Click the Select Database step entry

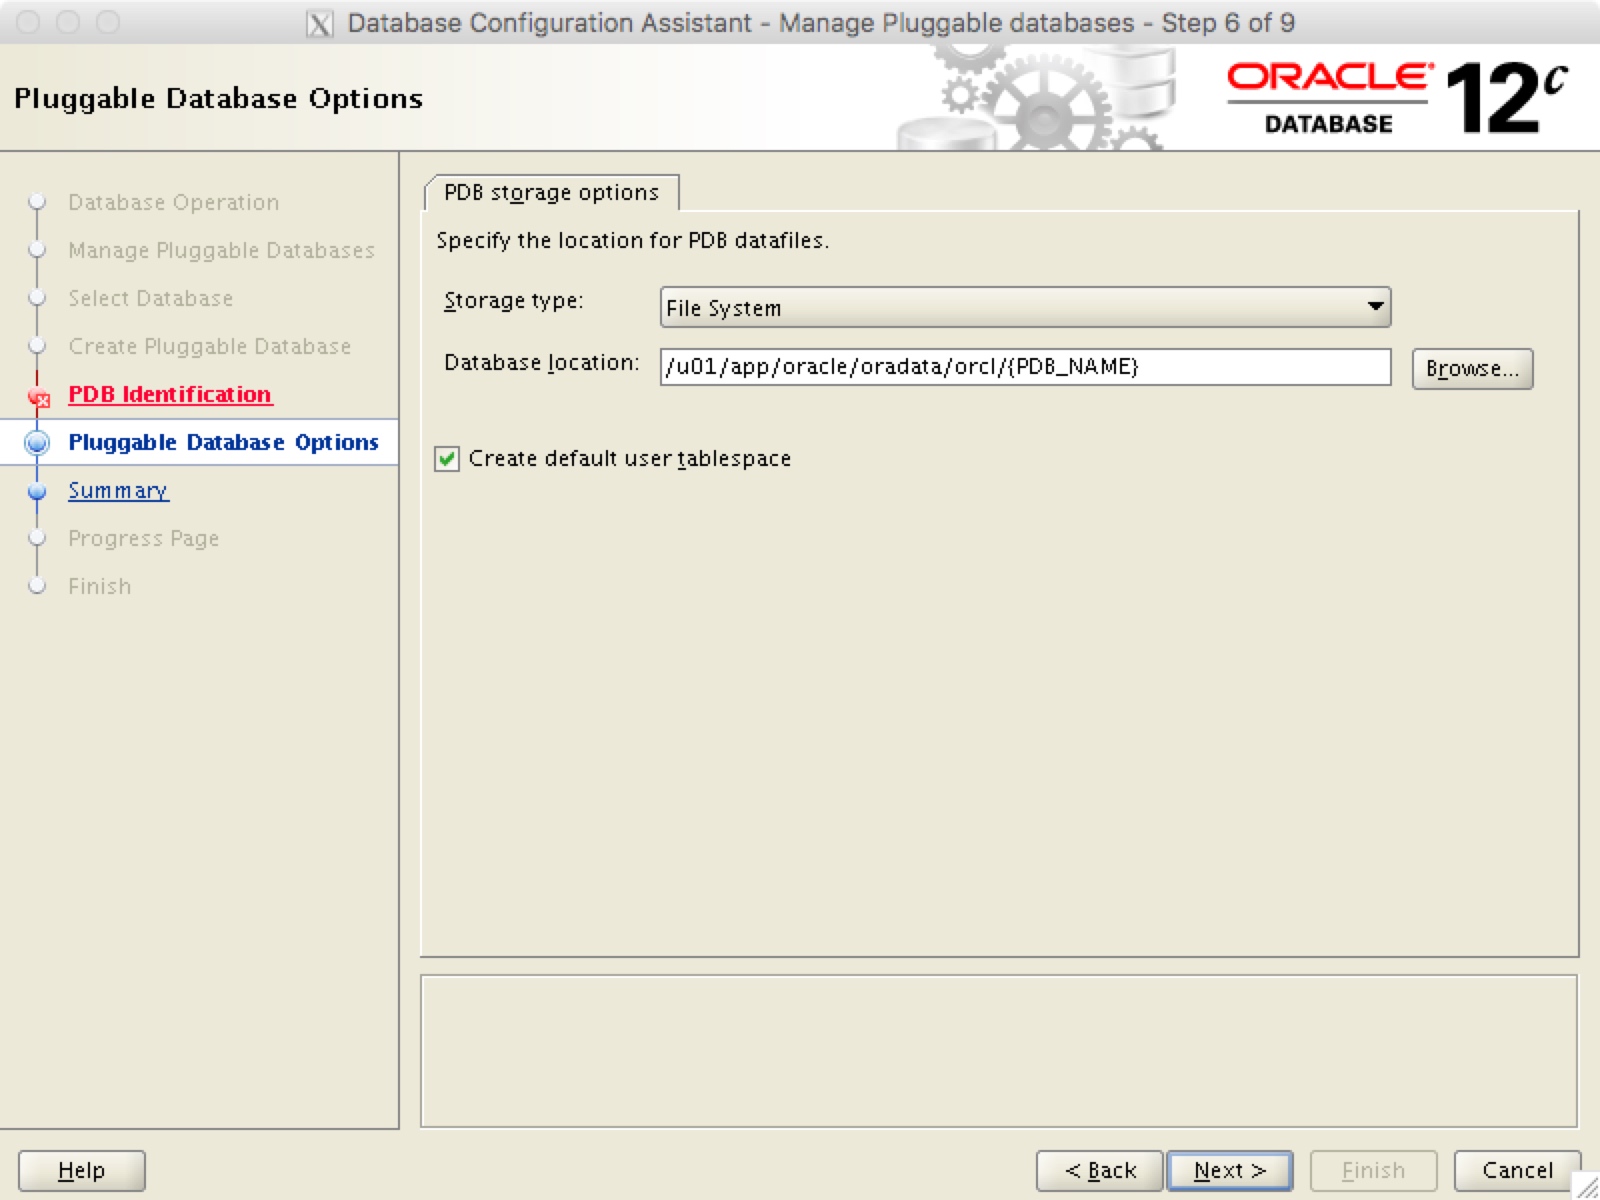click(x=150, y=298)
